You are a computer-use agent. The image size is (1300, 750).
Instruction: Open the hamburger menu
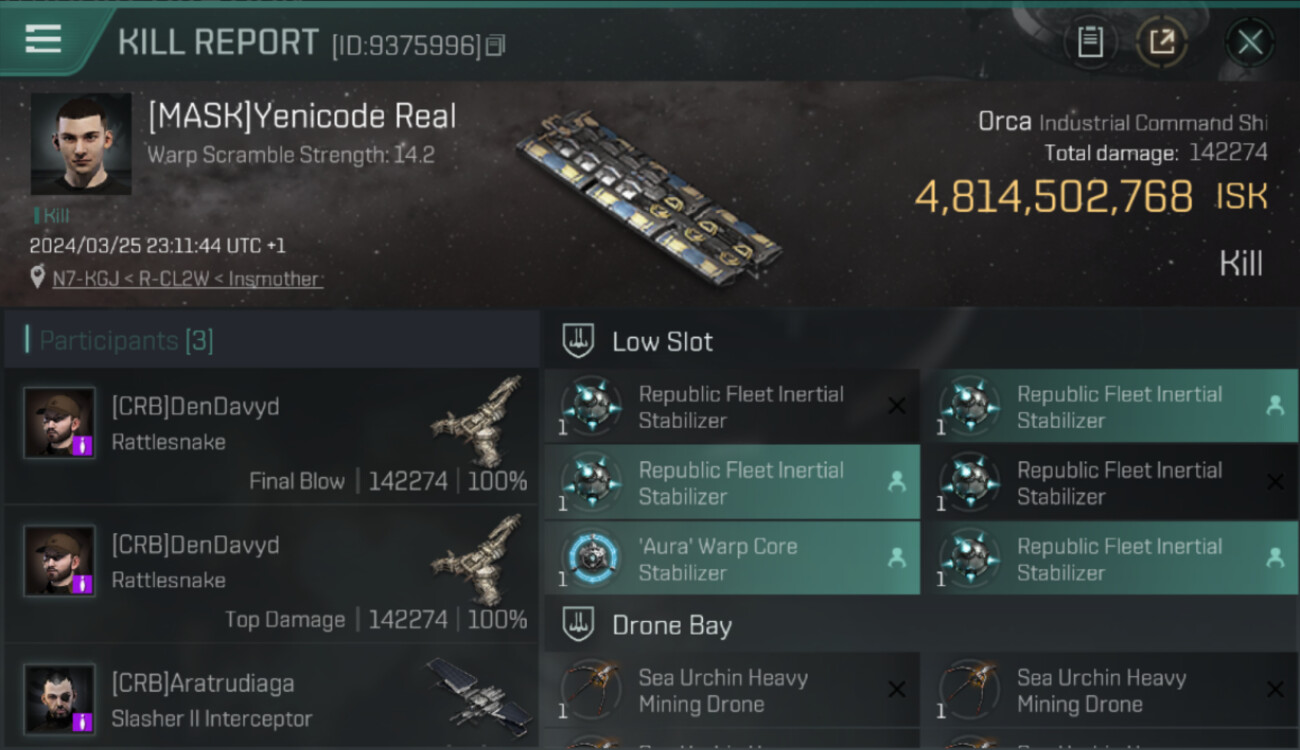[43, 40]
